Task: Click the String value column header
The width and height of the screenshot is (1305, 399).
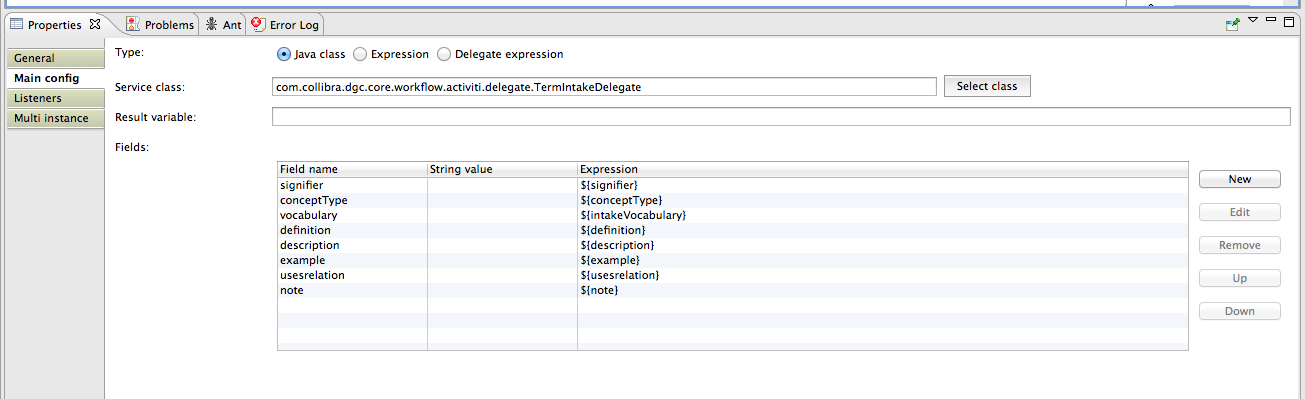Action: coord(502,170)
